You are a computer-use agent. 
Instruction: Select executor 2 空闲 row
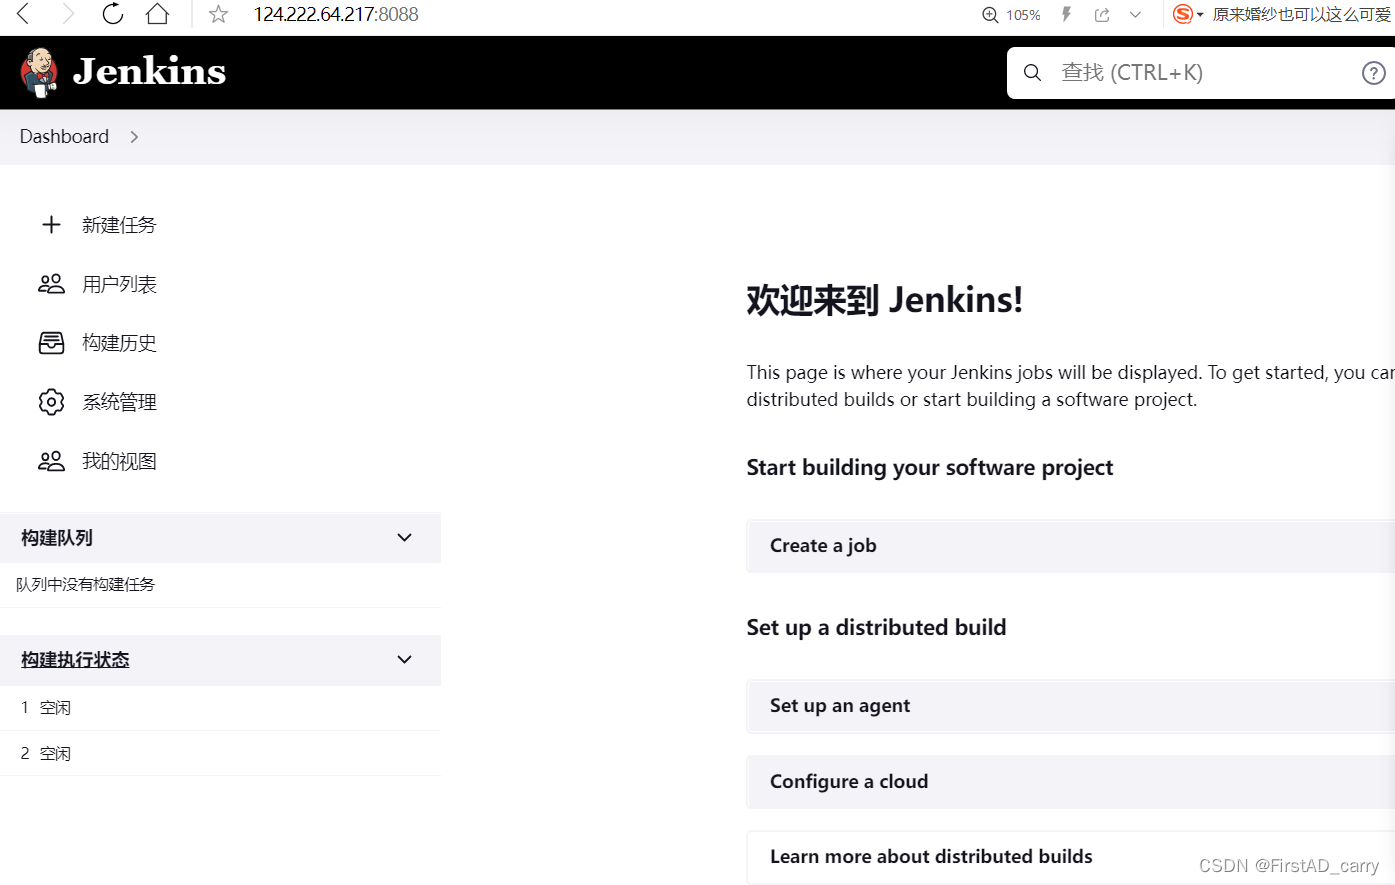[x=220, y=754]
